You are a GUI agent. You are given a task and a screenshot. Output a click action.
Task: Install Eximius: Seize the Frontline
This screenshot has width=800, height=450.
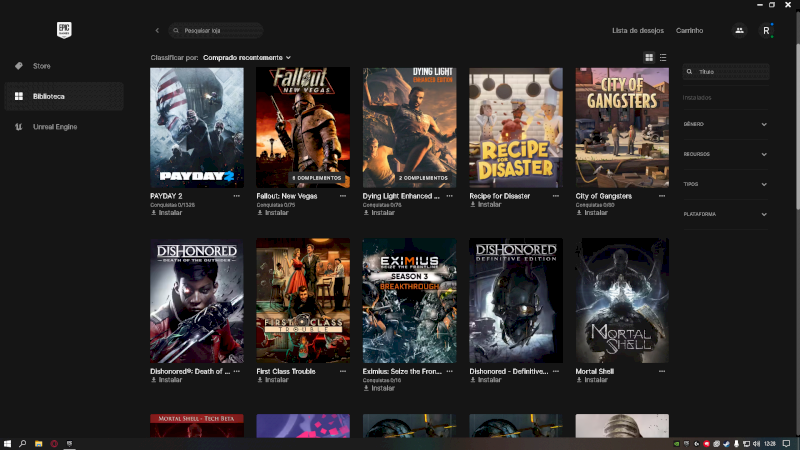pyautogui.click(x=379, y=388)
